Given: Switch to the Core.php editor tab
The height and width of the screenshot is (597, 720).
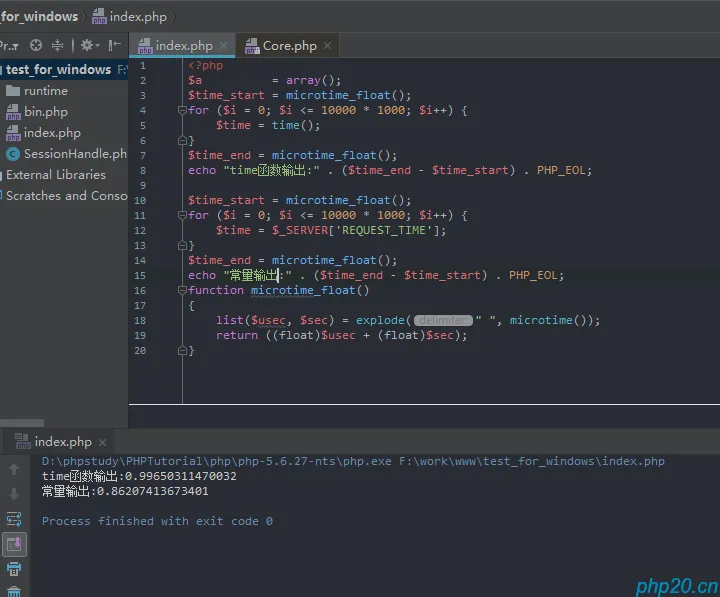Looking at the screenshot, I should [289, 45].
